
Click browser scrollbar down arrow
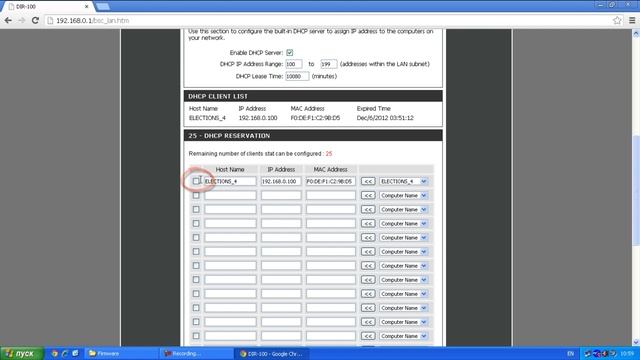tap(636, 342)
